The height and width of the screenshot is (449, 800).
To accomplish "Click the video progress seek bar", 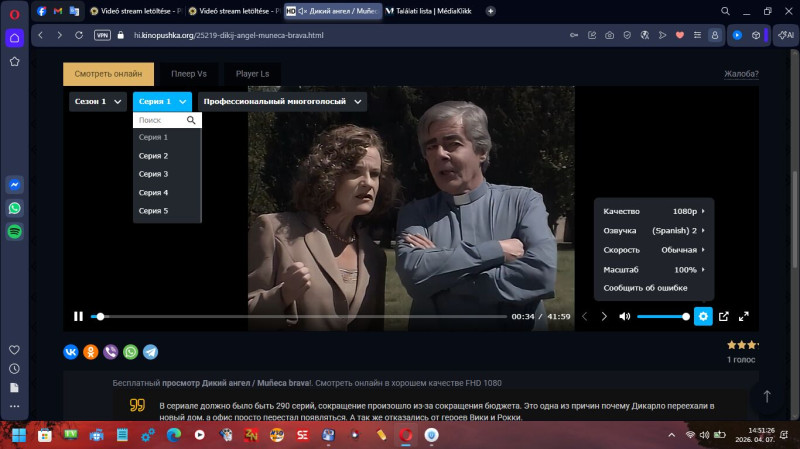I will click(x=299, y=316).
